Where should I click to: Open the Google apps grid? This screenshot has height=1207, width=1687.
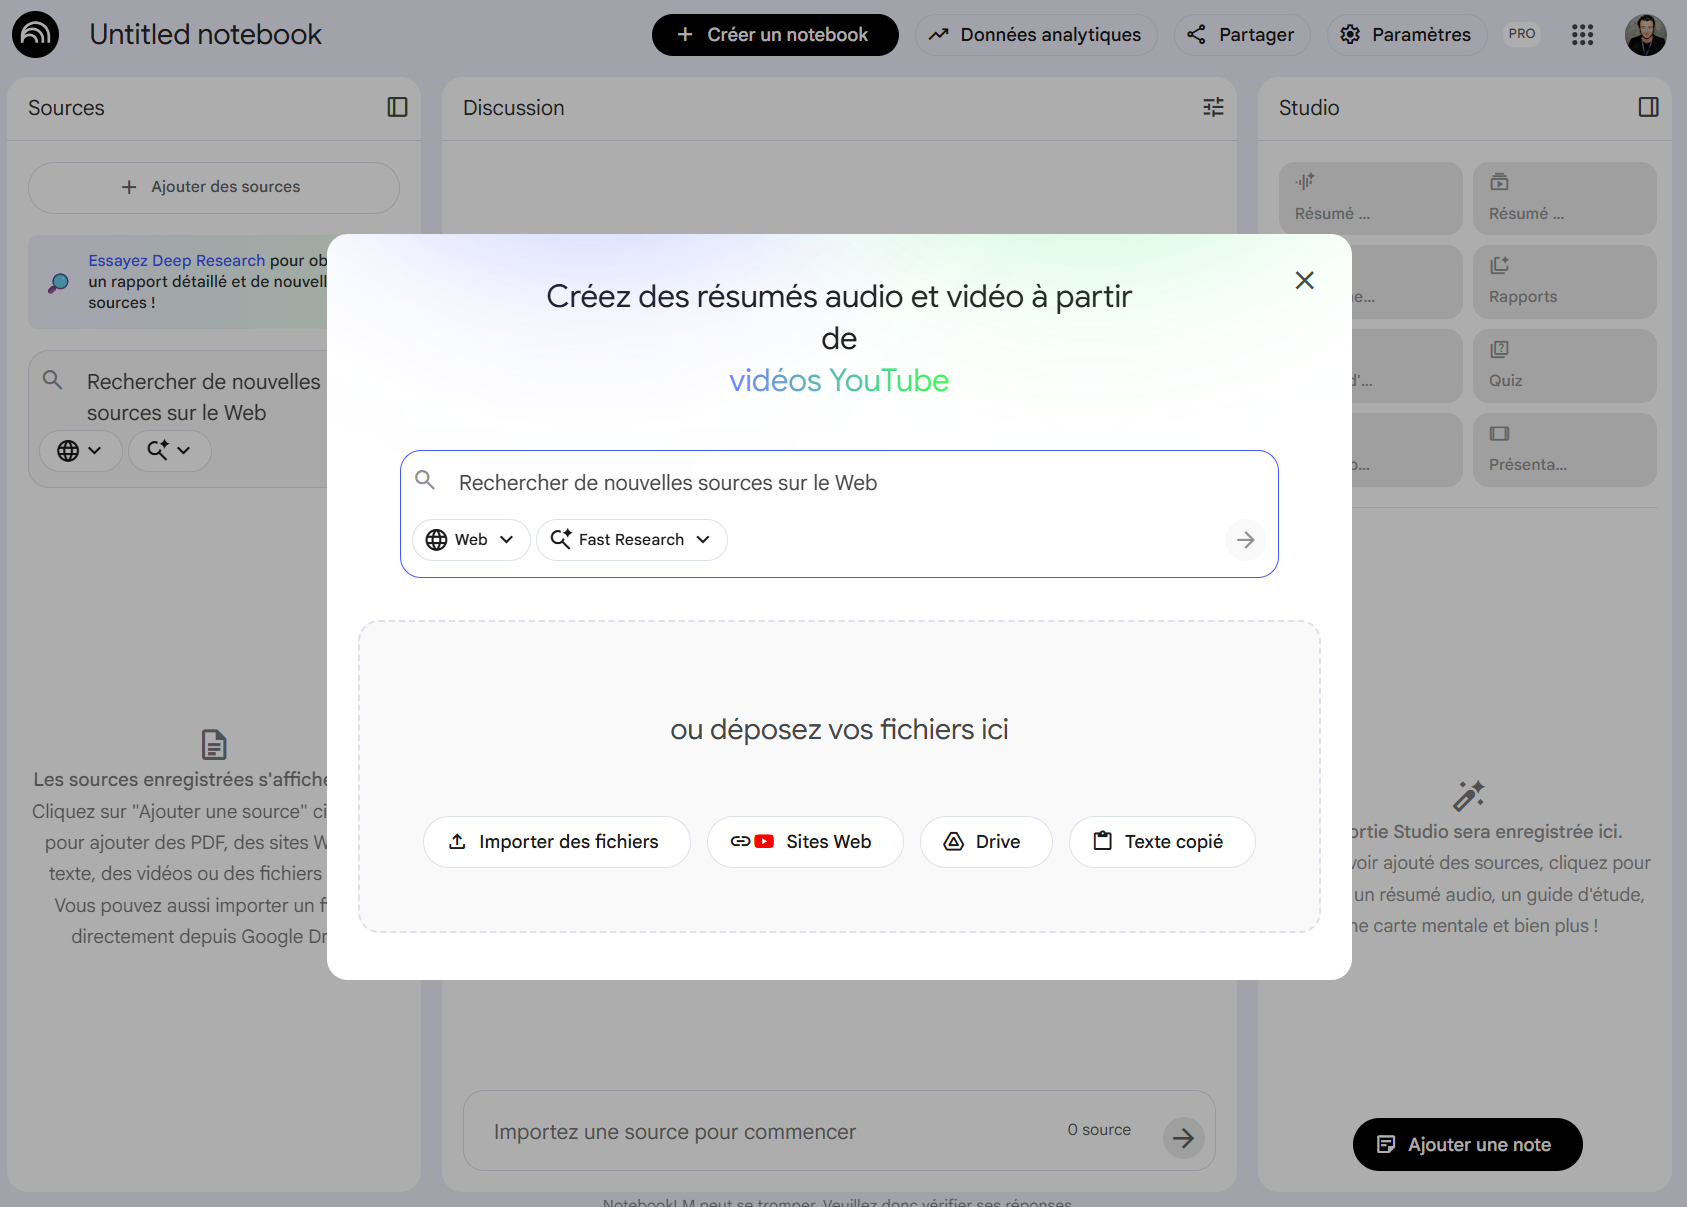coord(1583,34)
